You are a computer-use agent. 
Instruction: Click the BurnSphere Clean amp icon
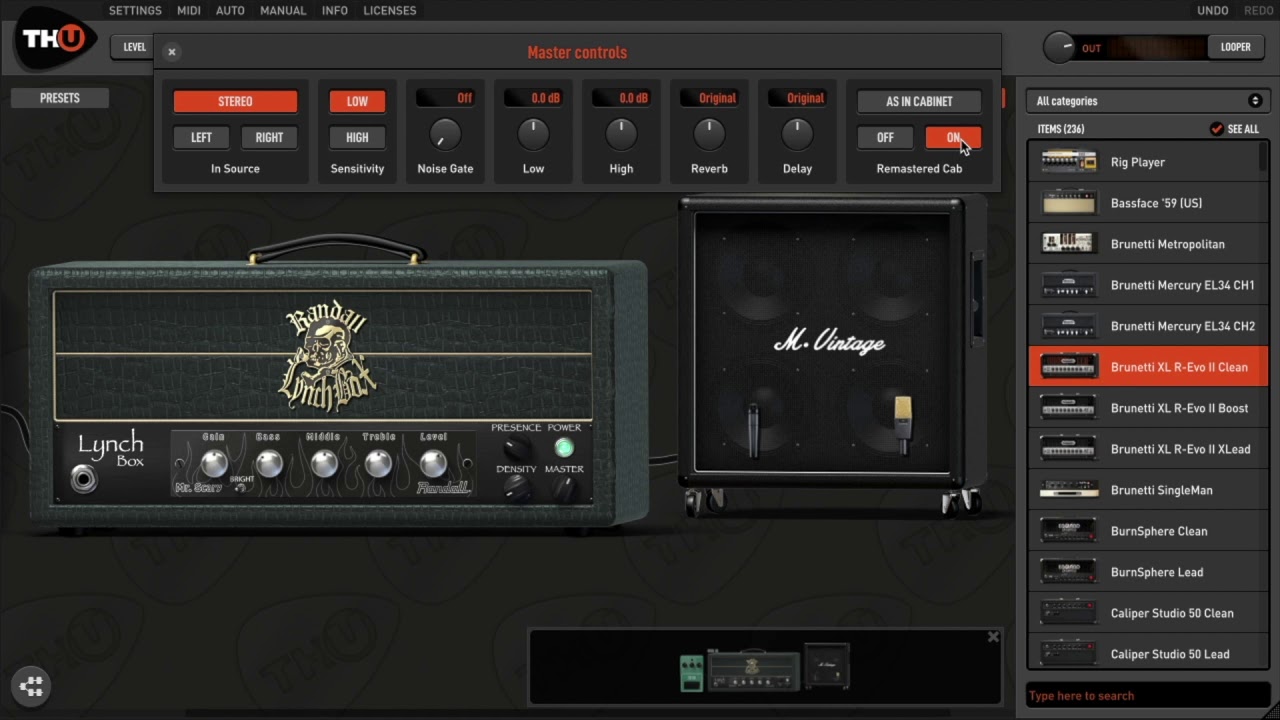point(1068,530)
